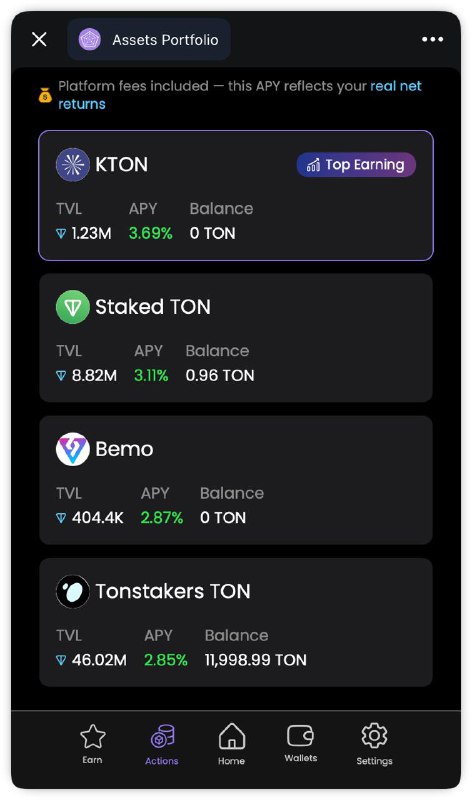The width and height of the screenshot is (472, 800).
Task: Click the Tonstakers TON logo icon
Action: [x=72, y=591]
